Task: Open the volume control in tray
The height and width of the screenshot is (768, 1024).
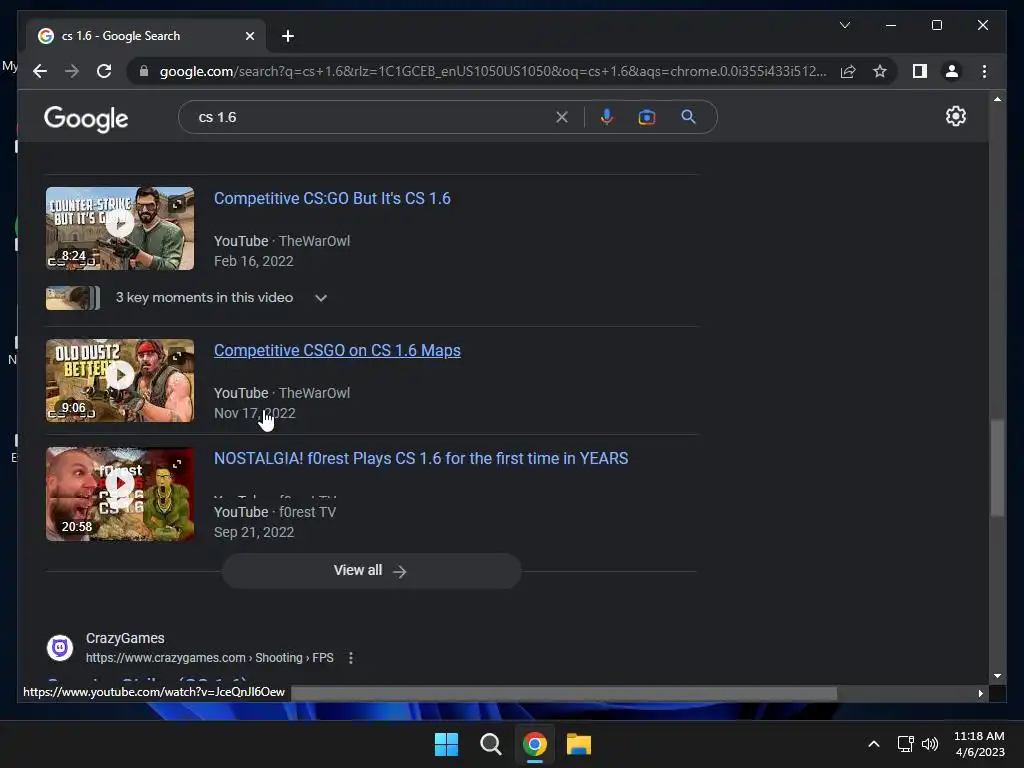Action: 930,744
